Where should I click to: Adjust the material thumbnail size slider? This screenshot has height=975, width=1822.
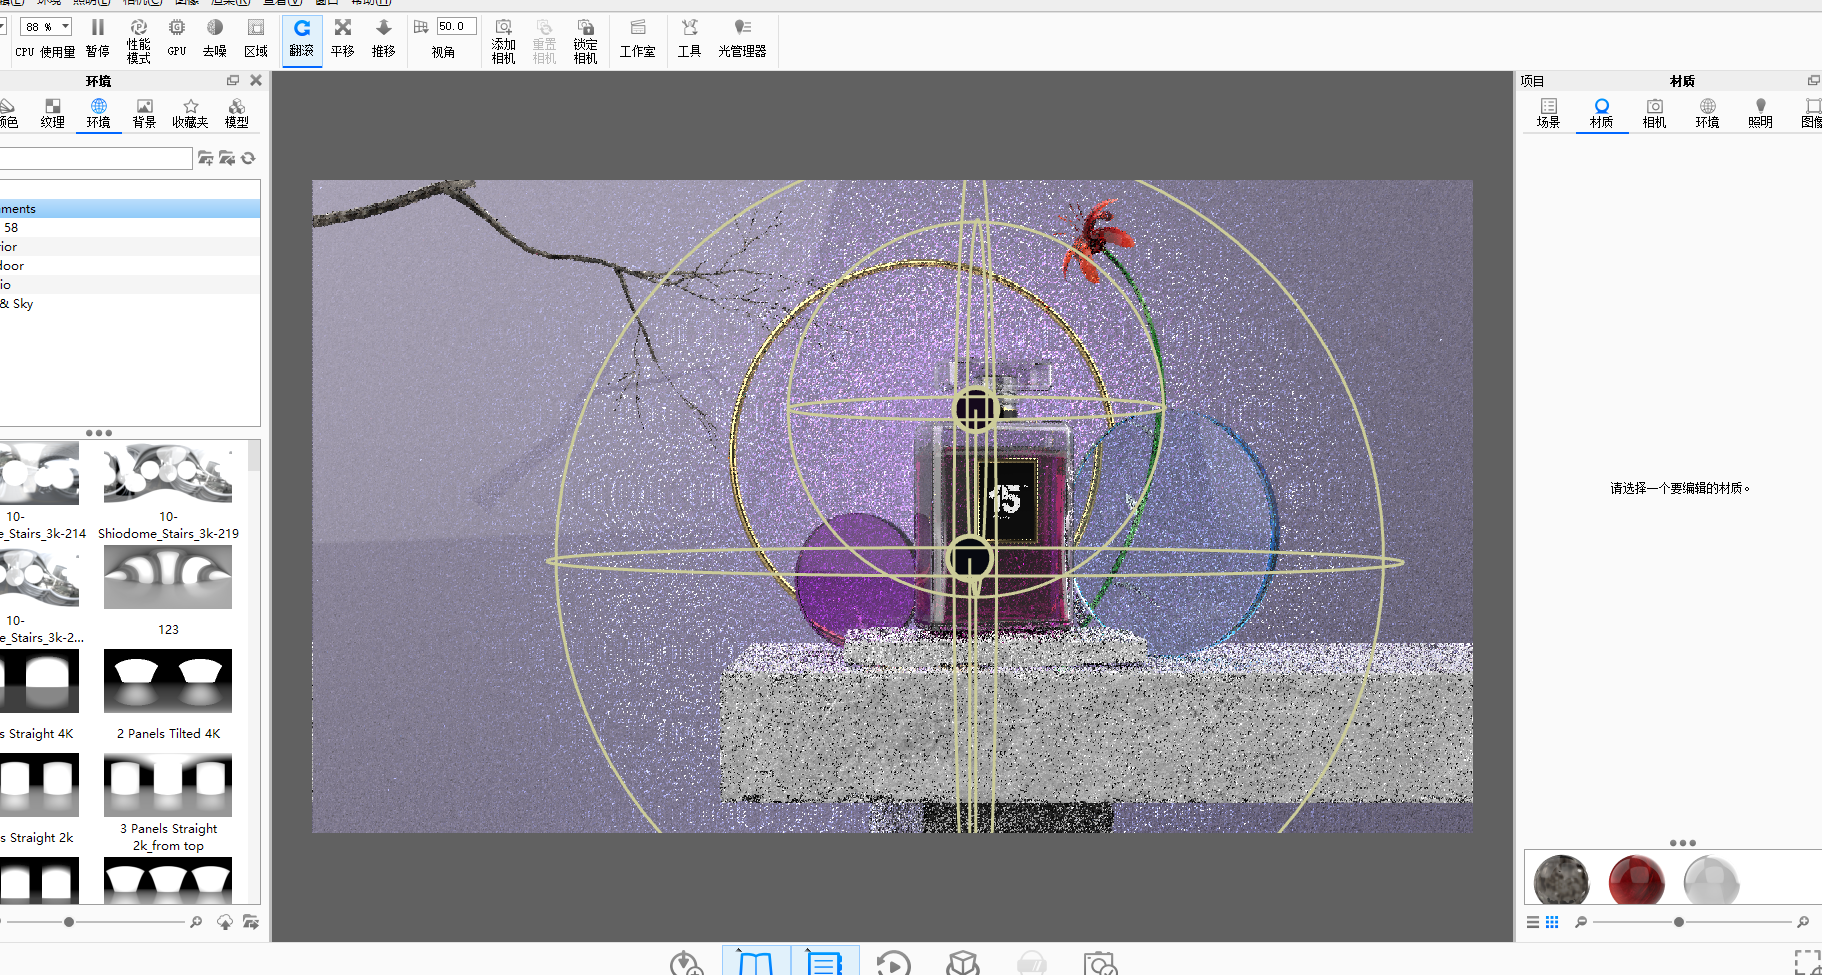[1679, 922]
